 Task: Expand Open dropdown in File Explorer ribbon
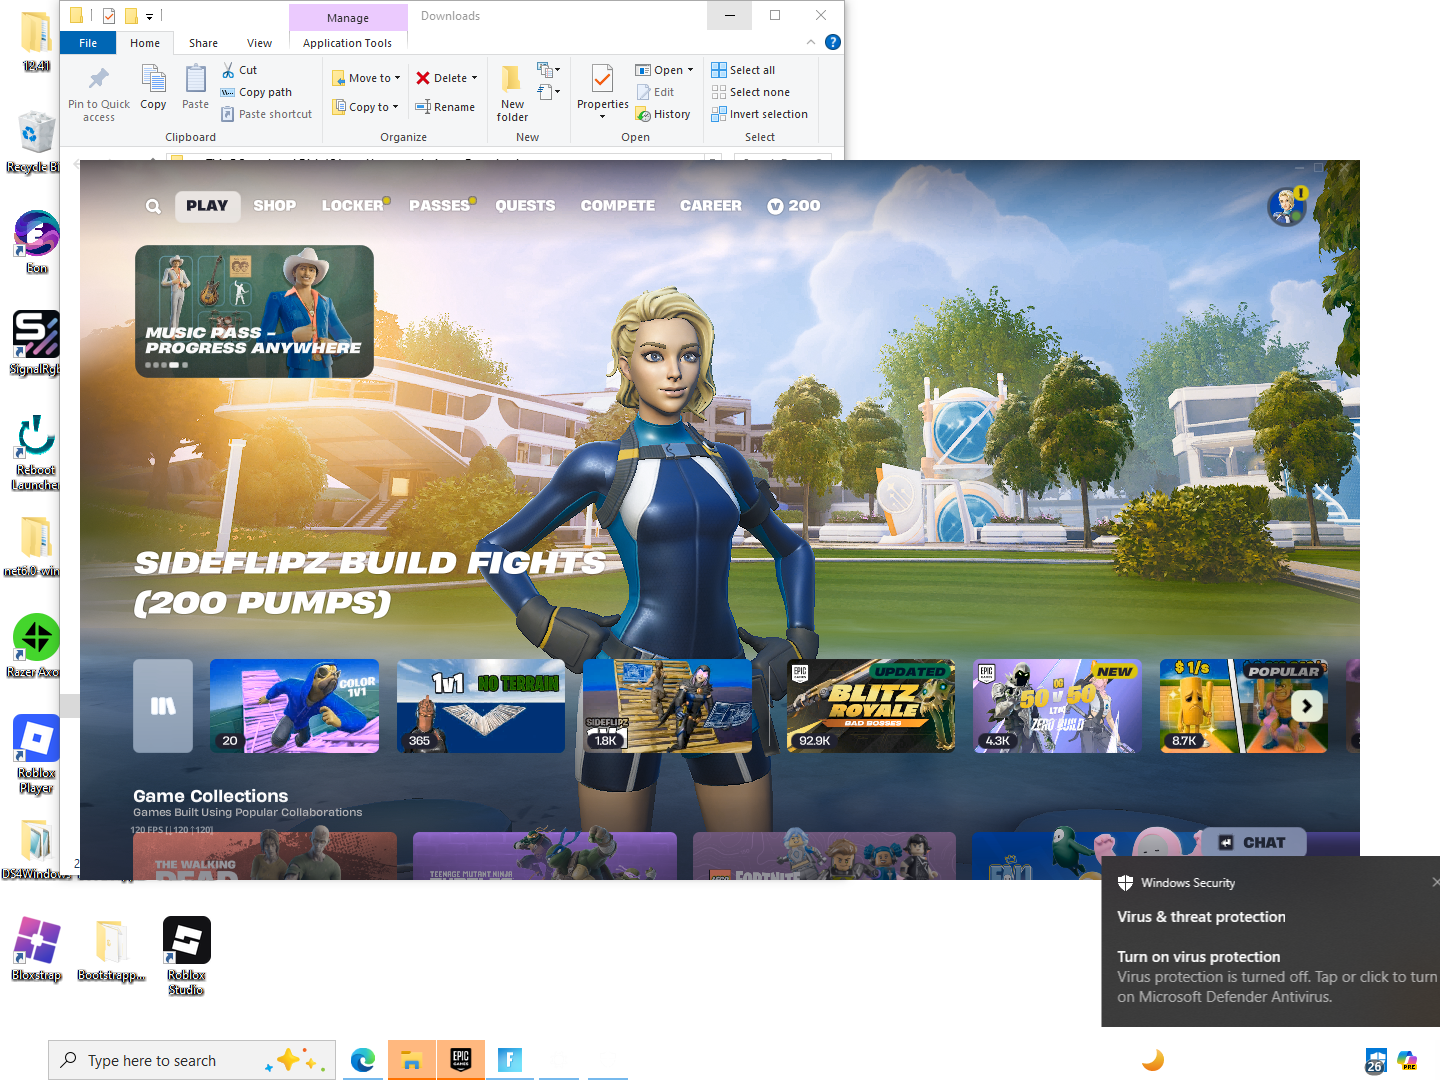[x=690, y=70]
